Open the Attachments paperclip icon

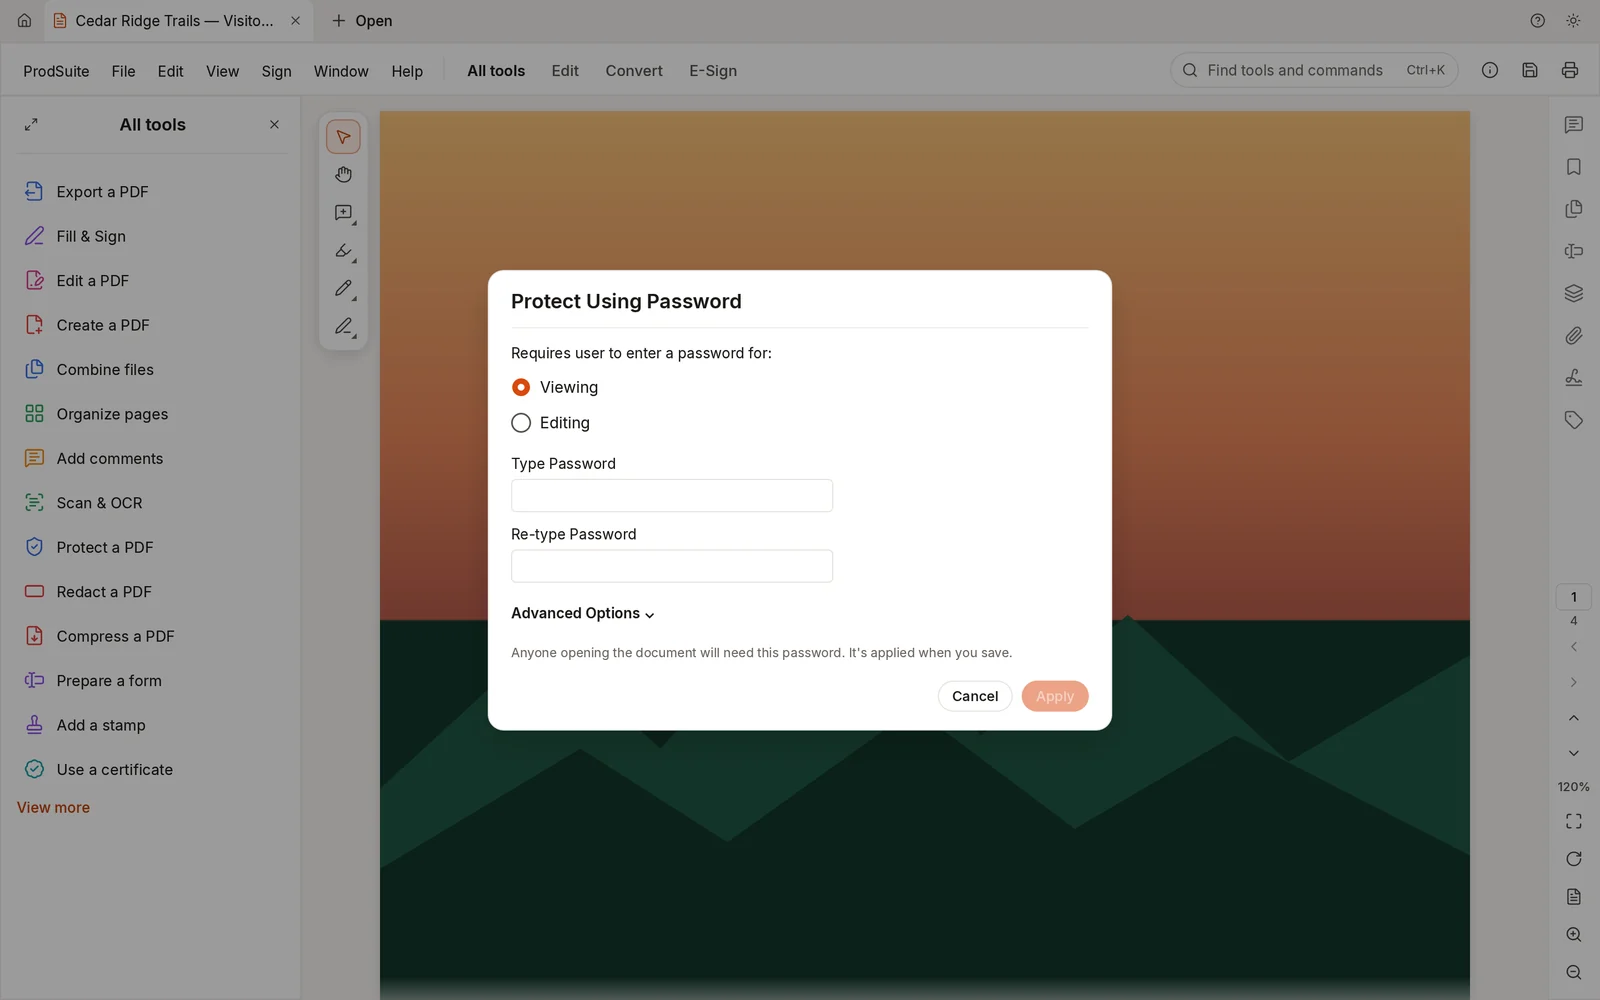[1574, 336]
